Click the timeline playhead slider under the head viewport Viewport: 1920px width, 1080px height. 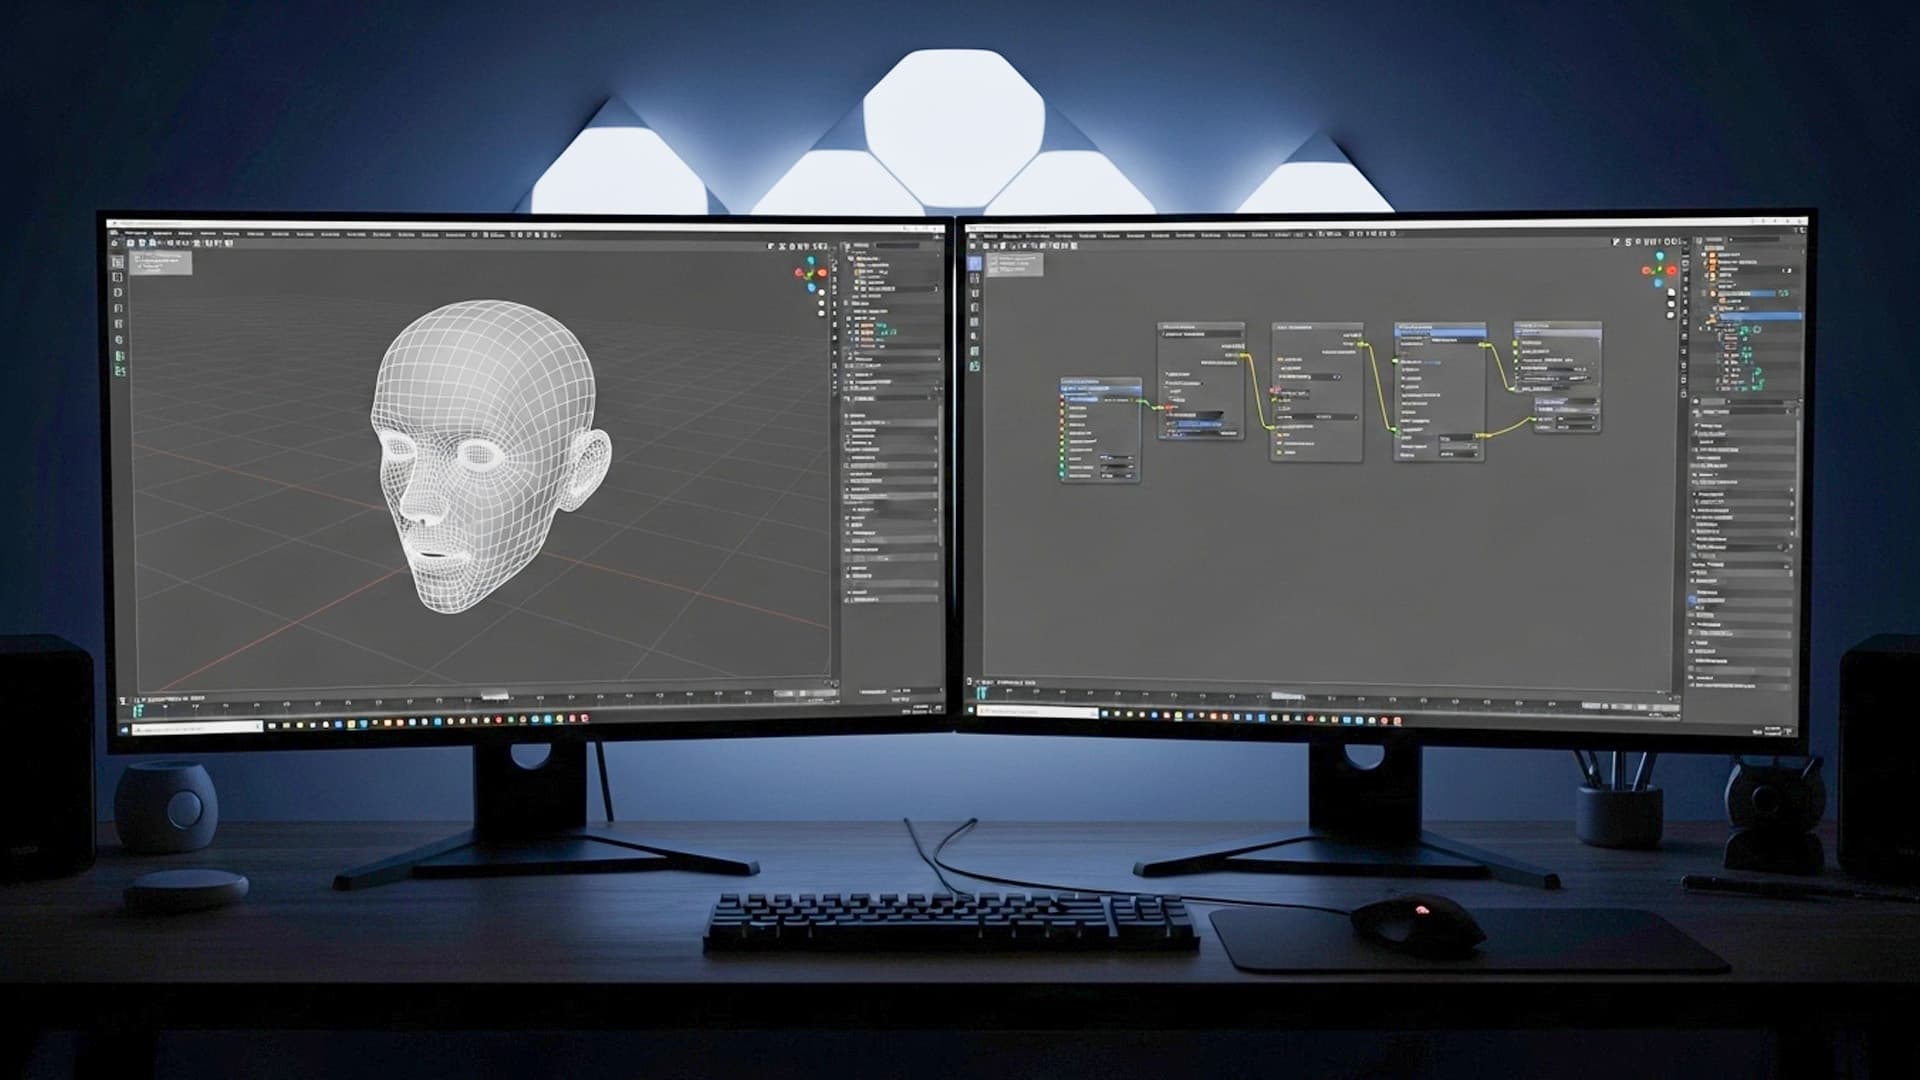(494, 695)
